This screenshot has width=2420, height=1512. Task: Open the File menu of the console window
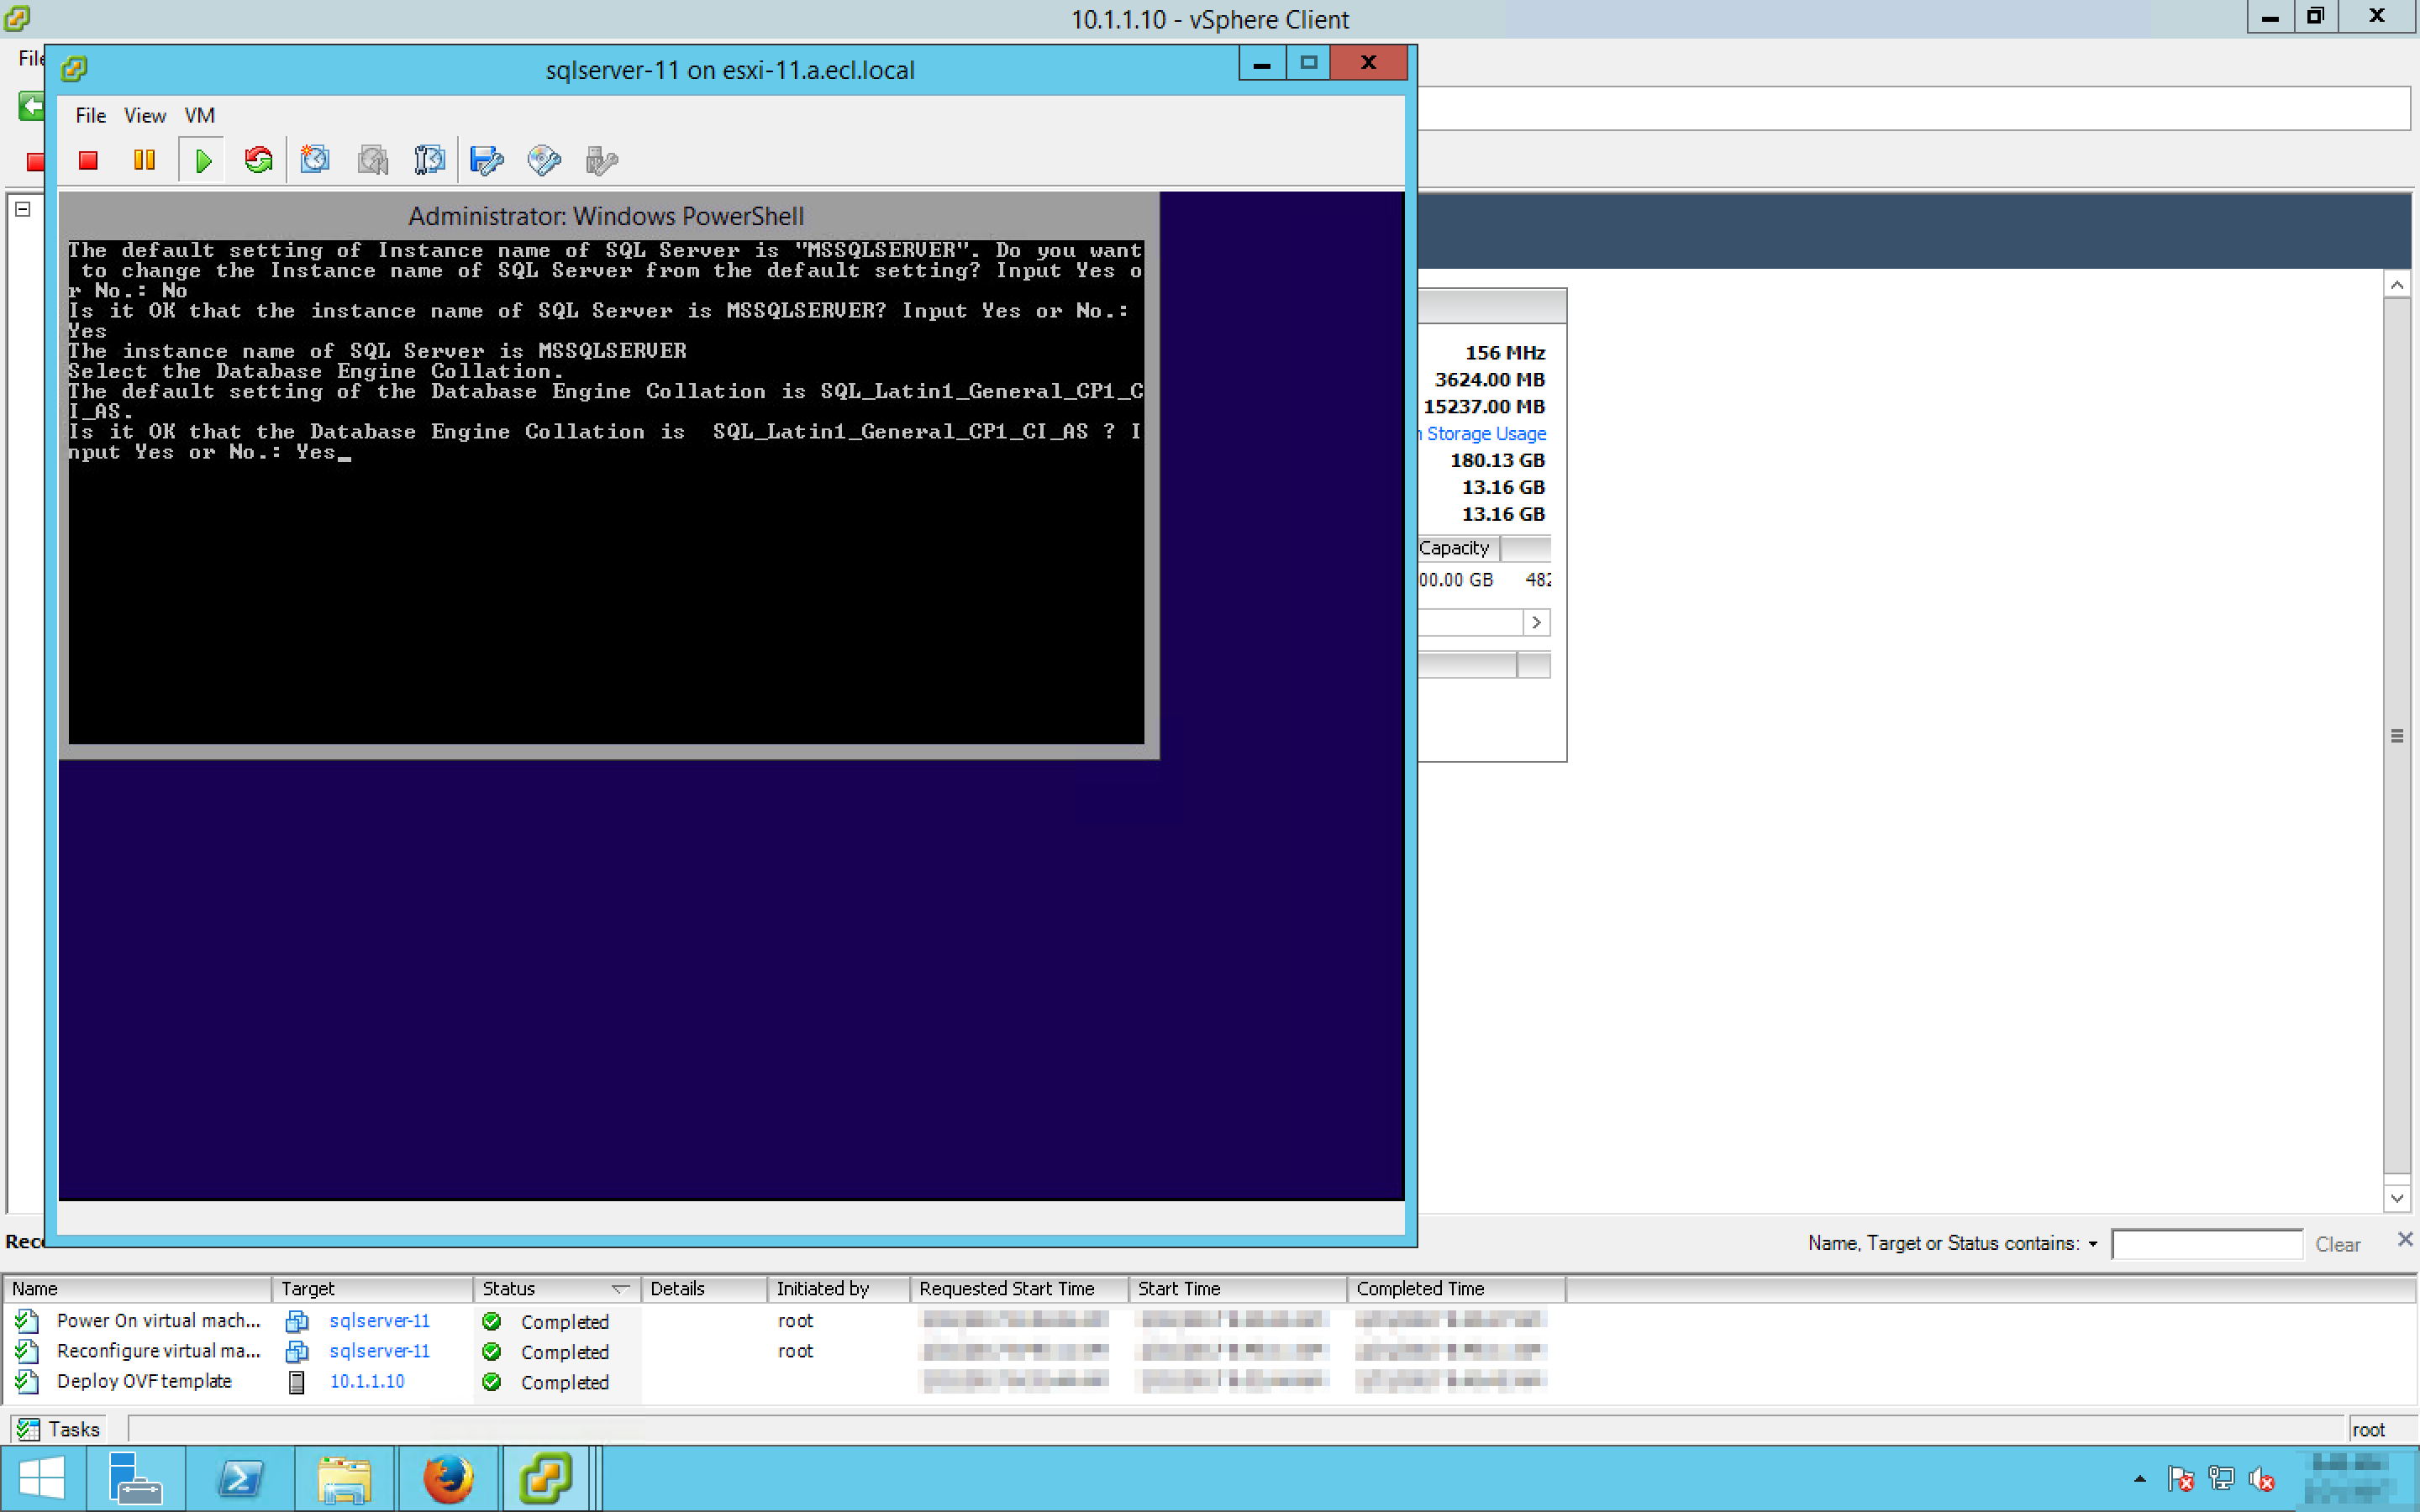(90, 116)
